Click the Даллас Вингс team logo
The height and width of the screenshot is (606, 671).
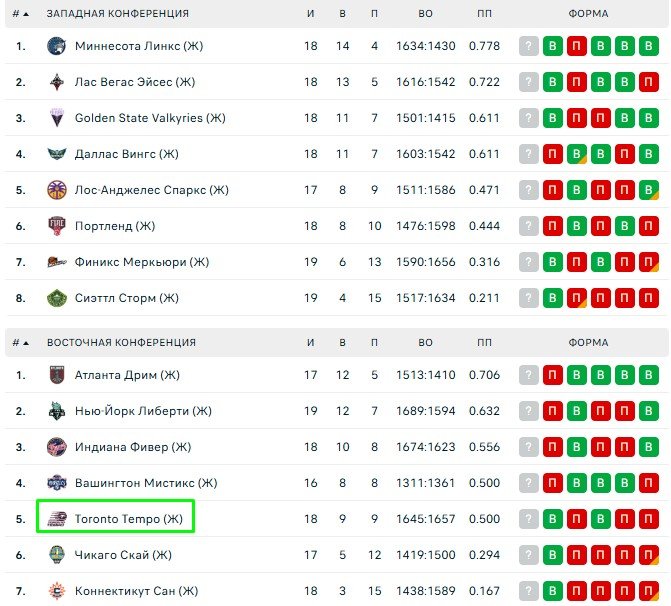tap(56, 154)
